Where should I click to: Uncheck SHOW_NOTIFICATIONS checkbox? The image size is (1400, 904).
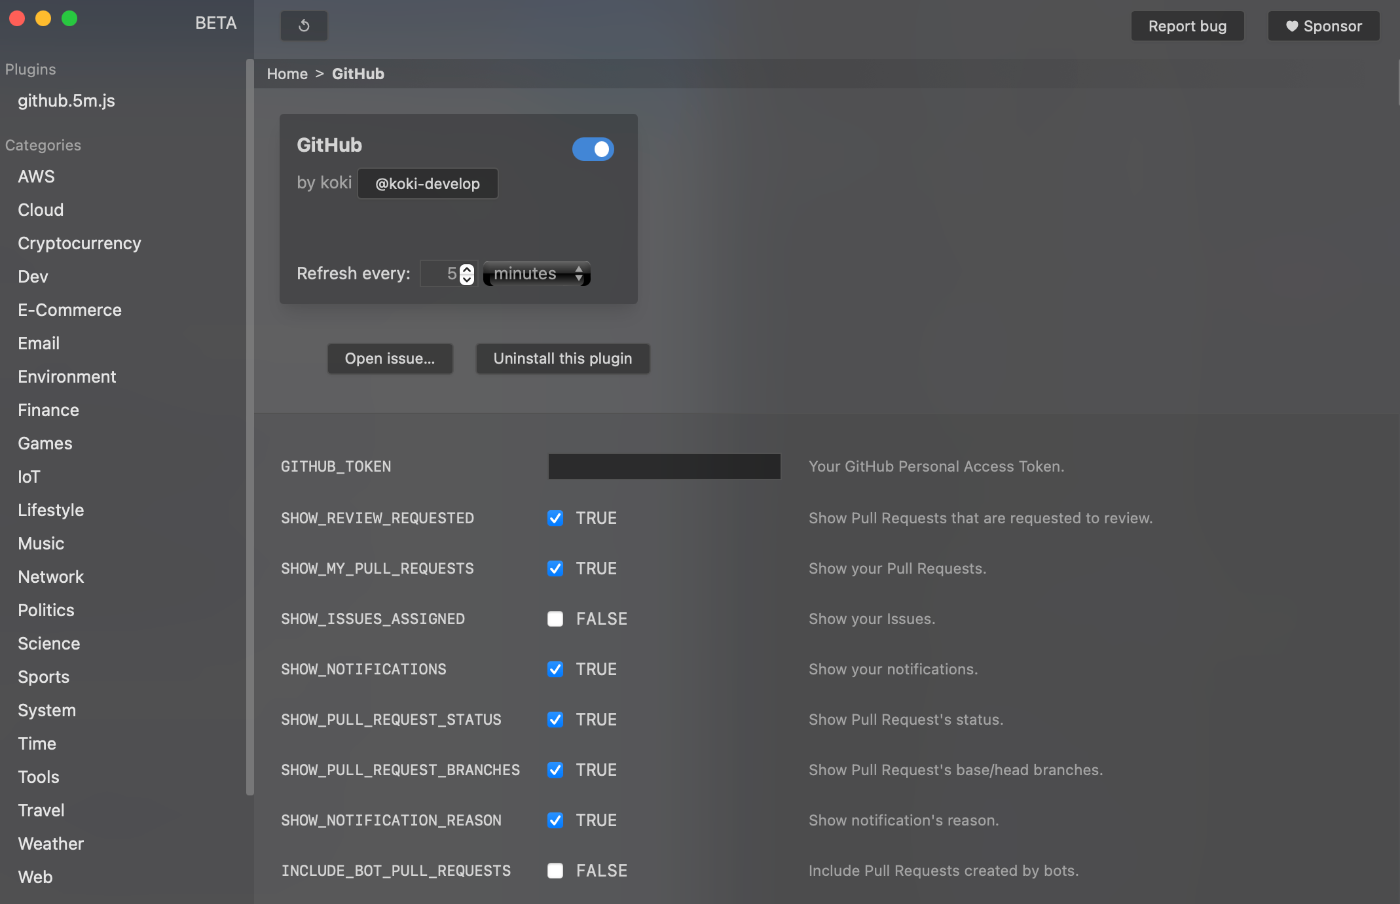(x=555, y=669)
